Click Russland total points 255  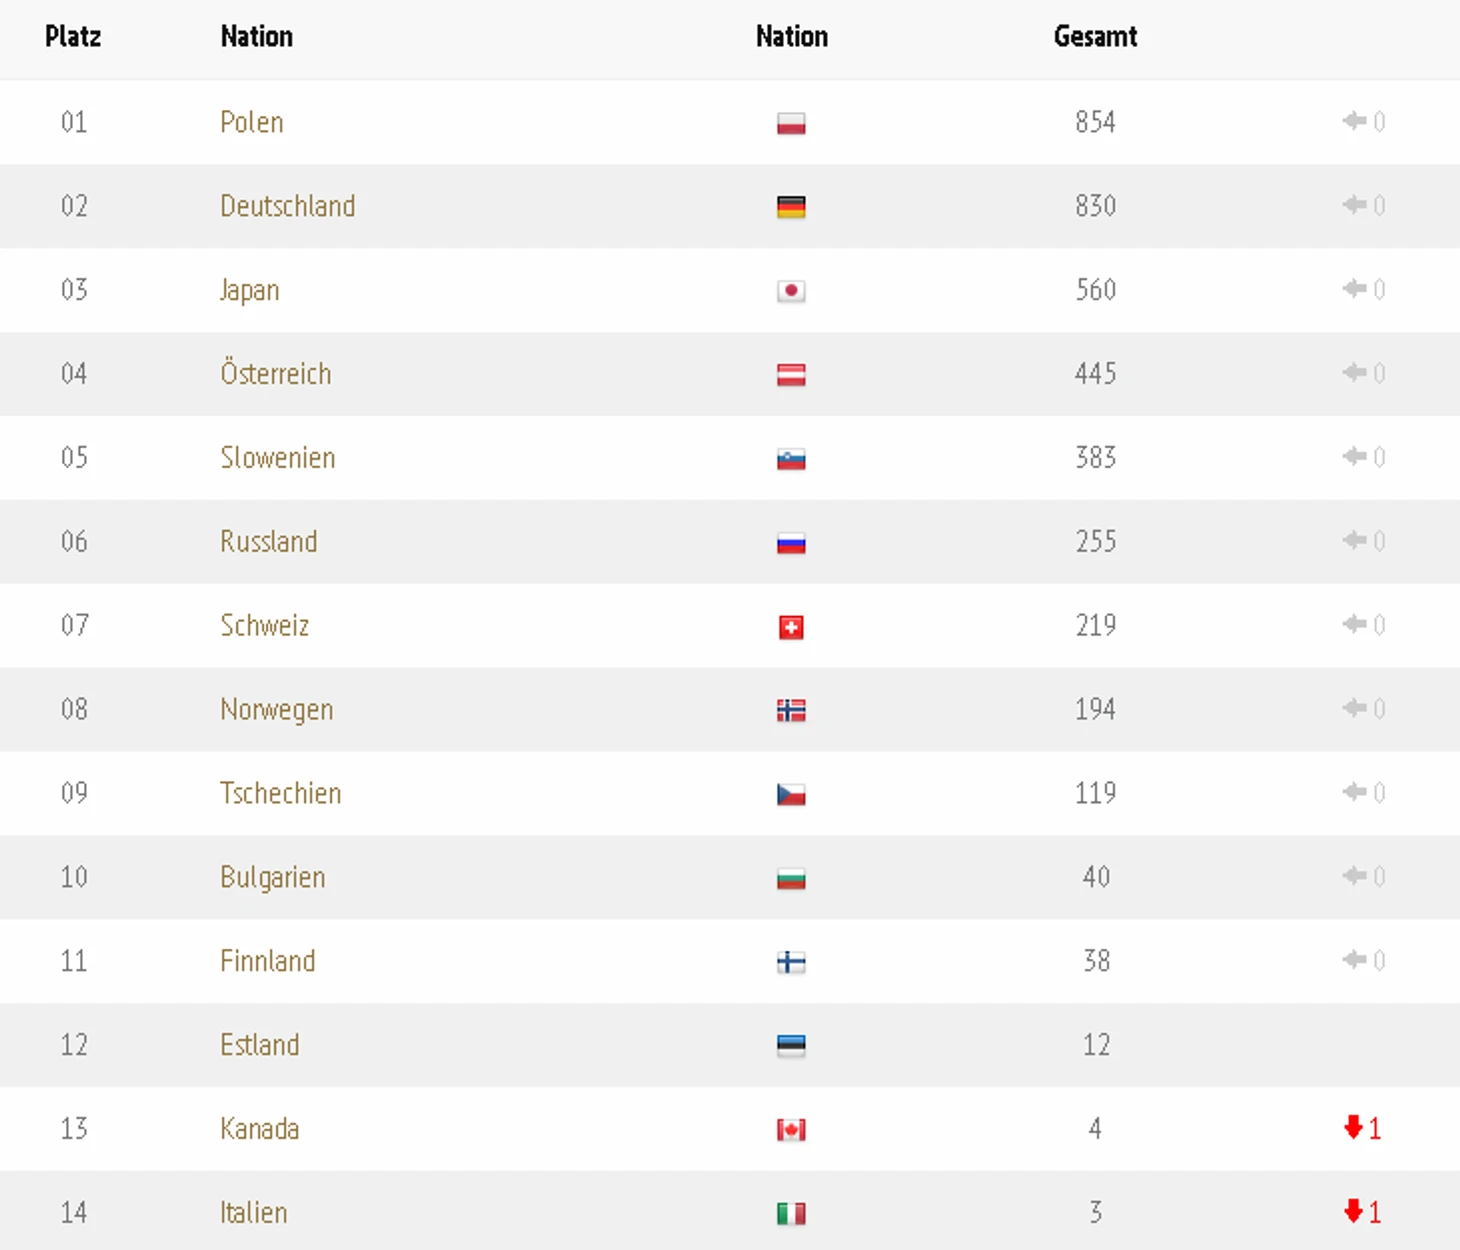(x=1095, y=542)
